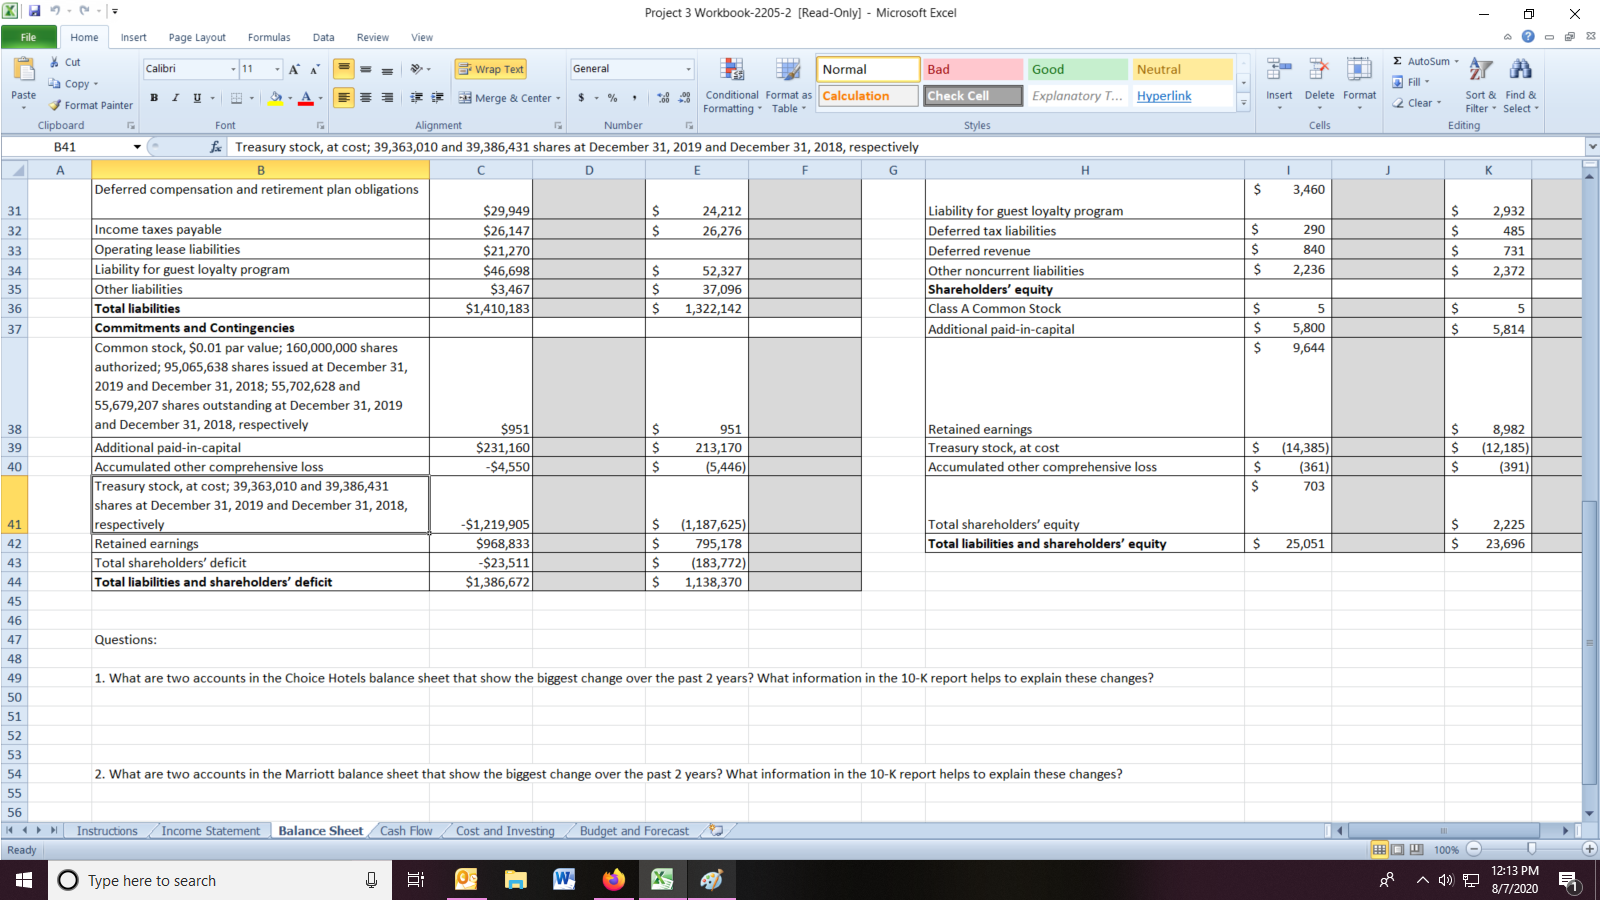Open Conditional Formatting options
The height and width of the screenshot is (900, 1600).
[x=731, y=85]
